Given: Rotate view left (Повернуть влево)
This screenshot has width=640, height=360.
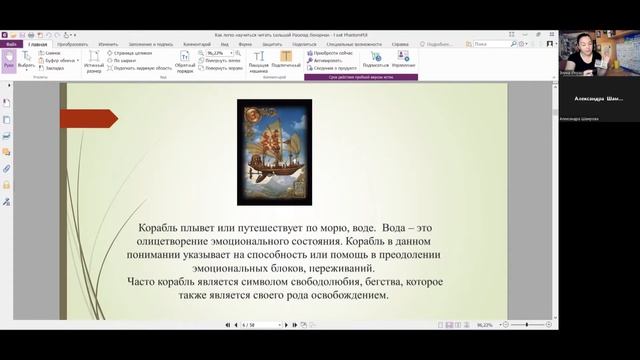Looking at the screenshot, I should point(219,60).
